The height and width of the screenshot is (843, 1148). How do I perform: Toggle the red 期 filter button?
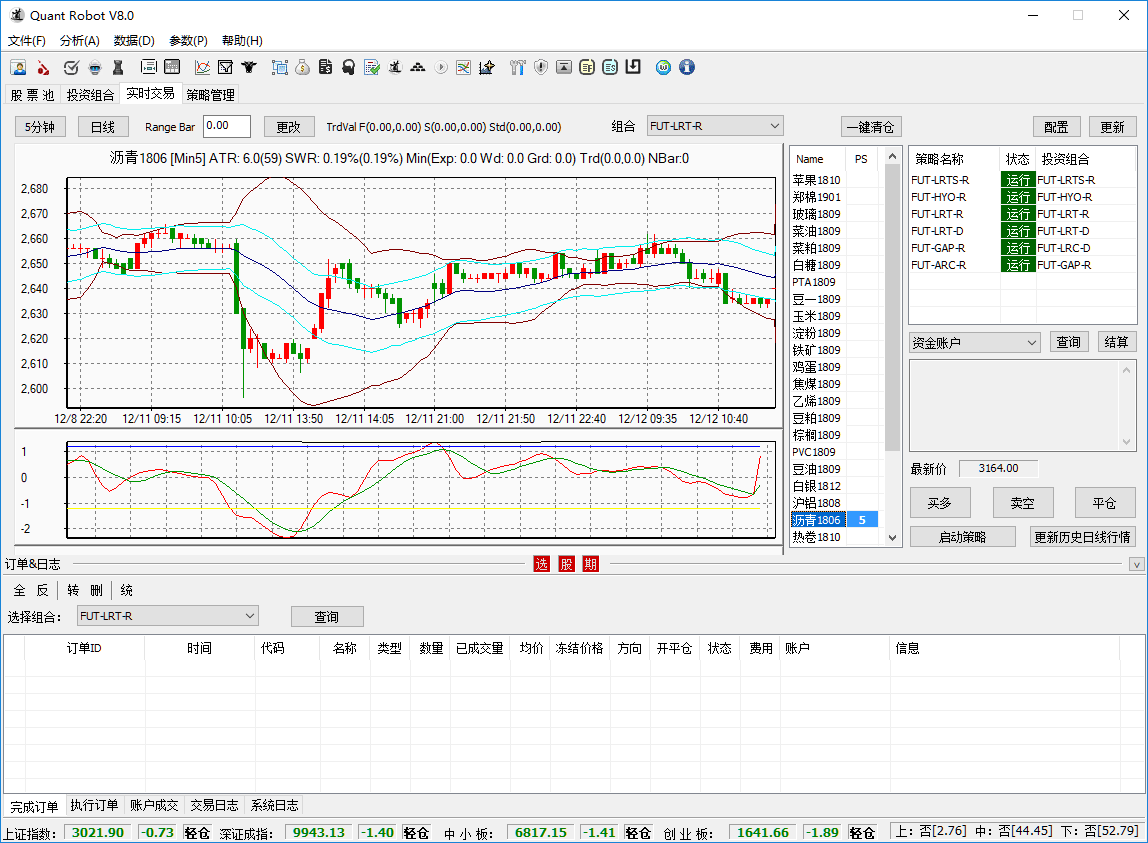pos(591,564)
